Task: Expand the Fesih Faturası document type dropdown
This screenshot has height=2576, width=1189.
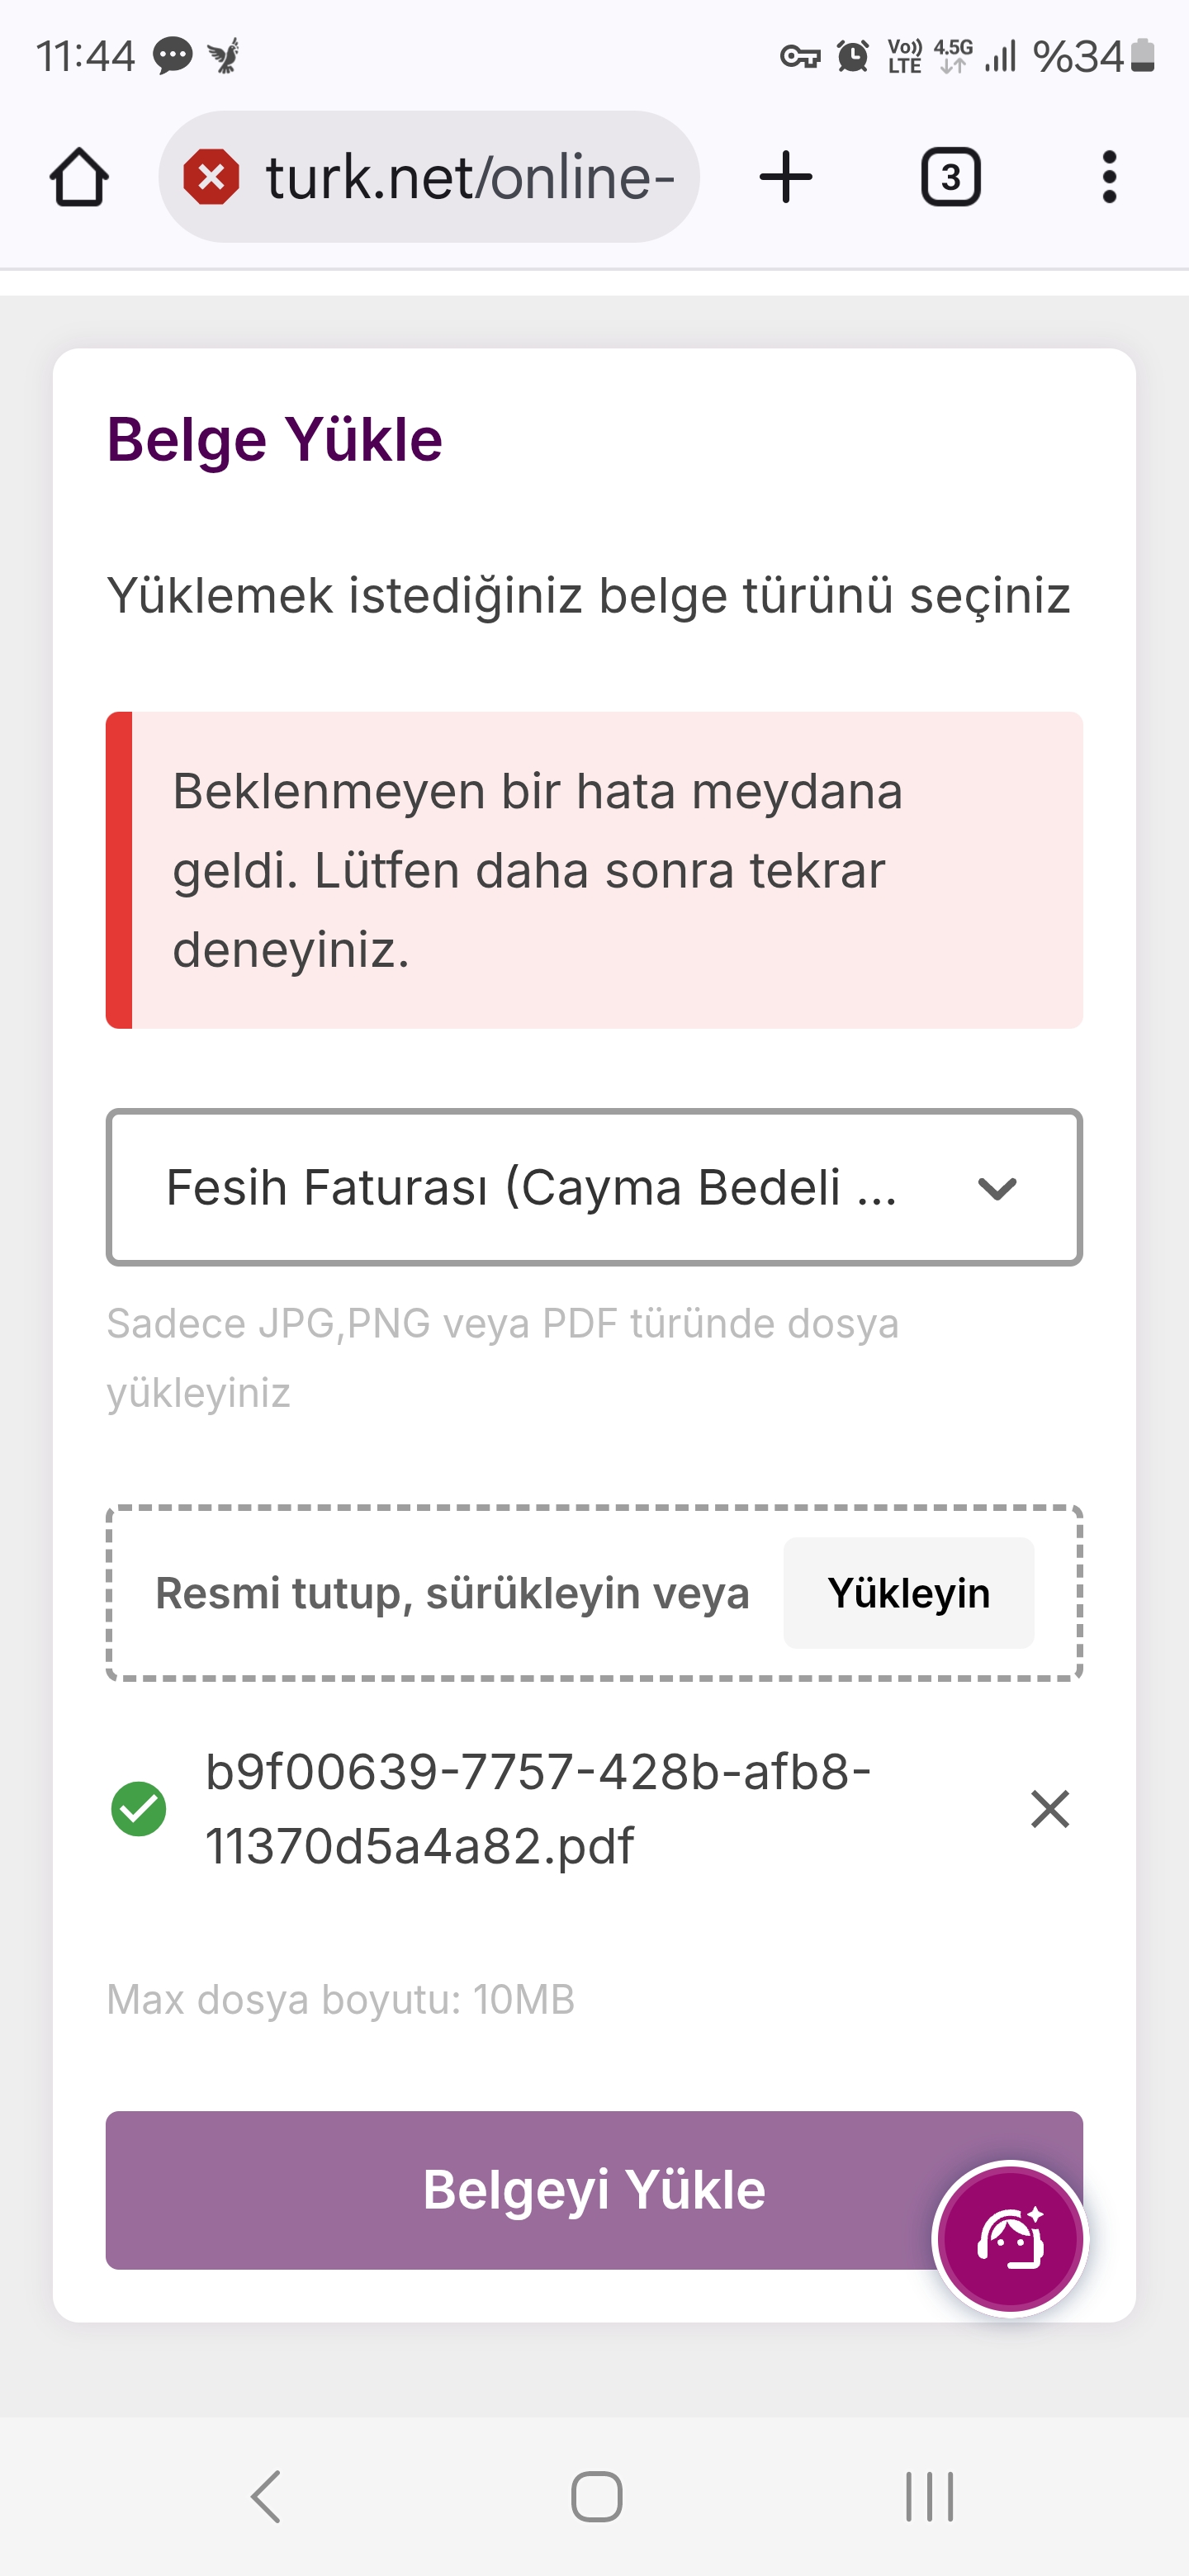Action: [x=530, y=1188]
